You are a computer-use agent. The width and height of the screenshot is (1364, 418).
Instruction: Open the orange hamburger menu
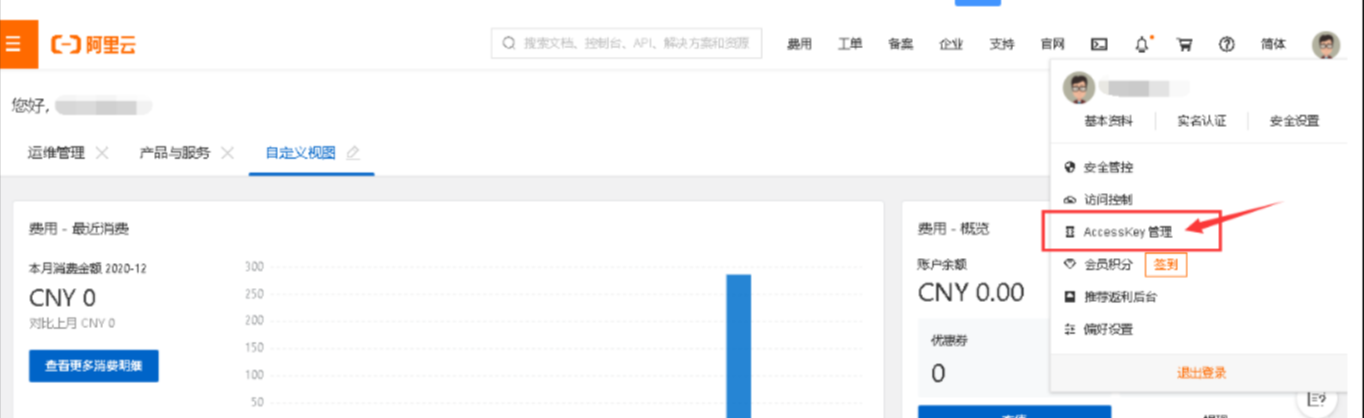pyautogui.click(x=14, y=44)
